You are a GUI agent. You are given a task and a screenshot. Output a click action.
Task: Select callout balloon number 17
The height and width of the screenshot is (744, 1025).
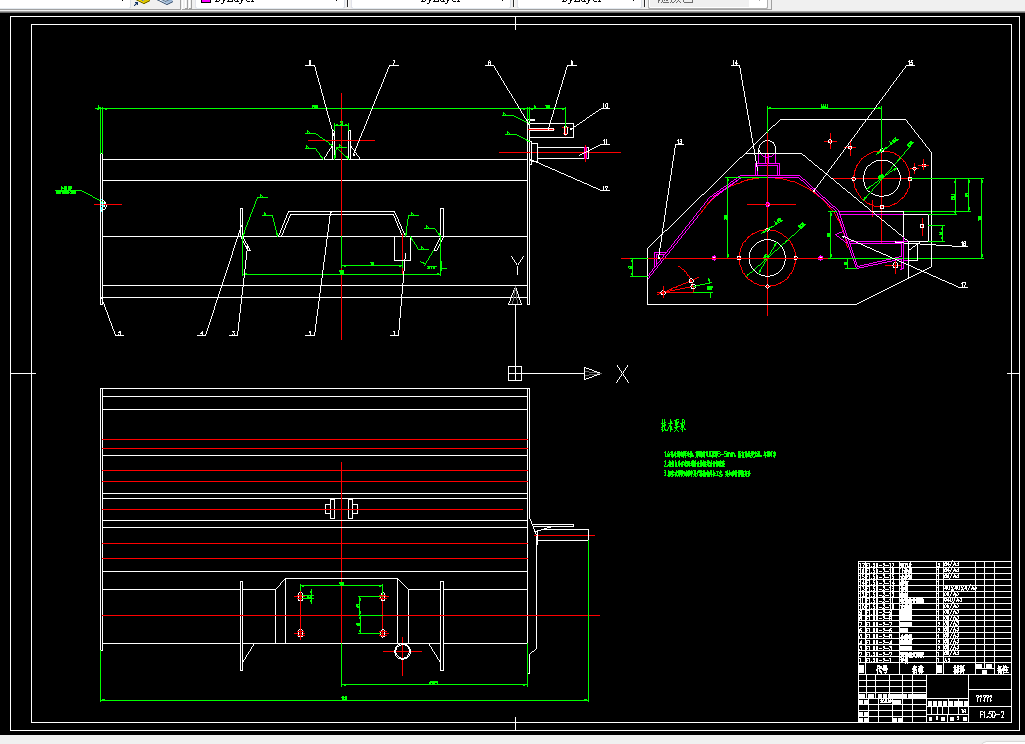click(963, 285)
